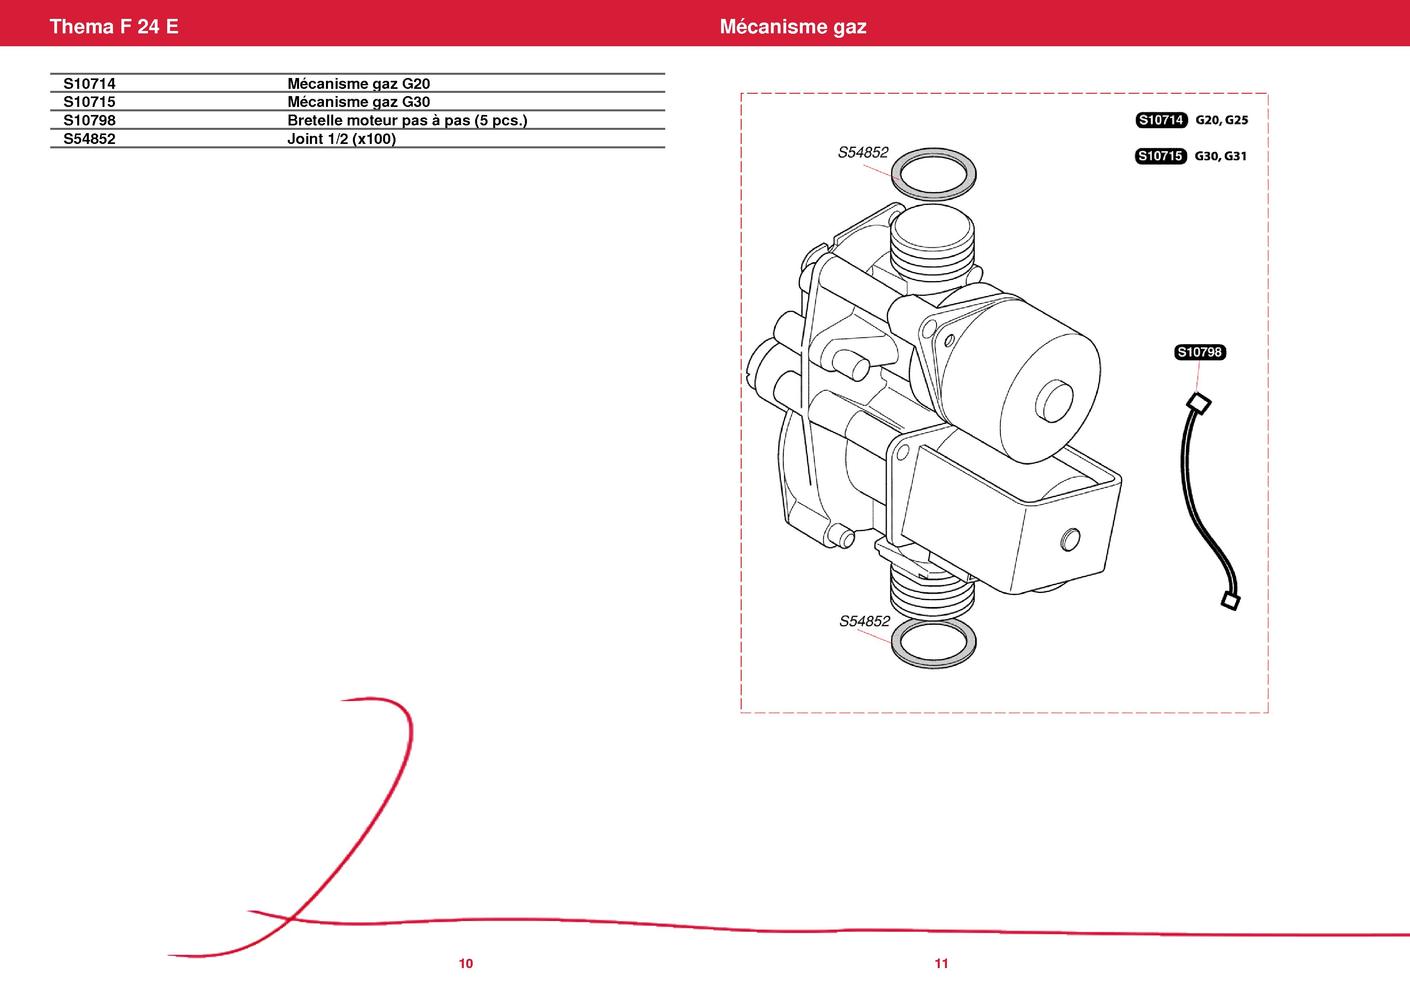Select the top gasket ring drawing

tap(932, 176)
